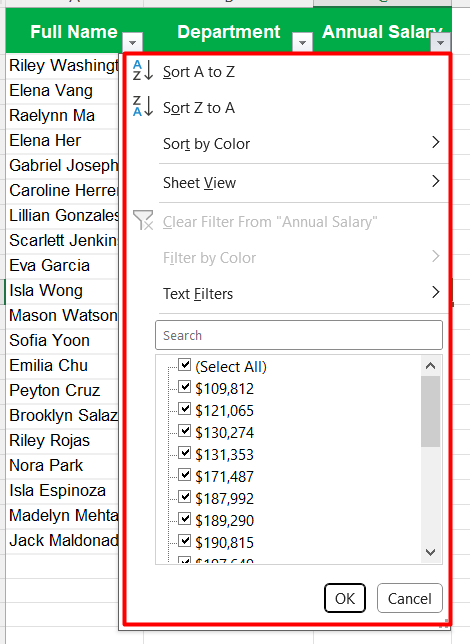The height and width of the screenshot is (644, 470).
Task: Select the Isla Wong cell
Action: pyautogui.click(x=62, y=290)
